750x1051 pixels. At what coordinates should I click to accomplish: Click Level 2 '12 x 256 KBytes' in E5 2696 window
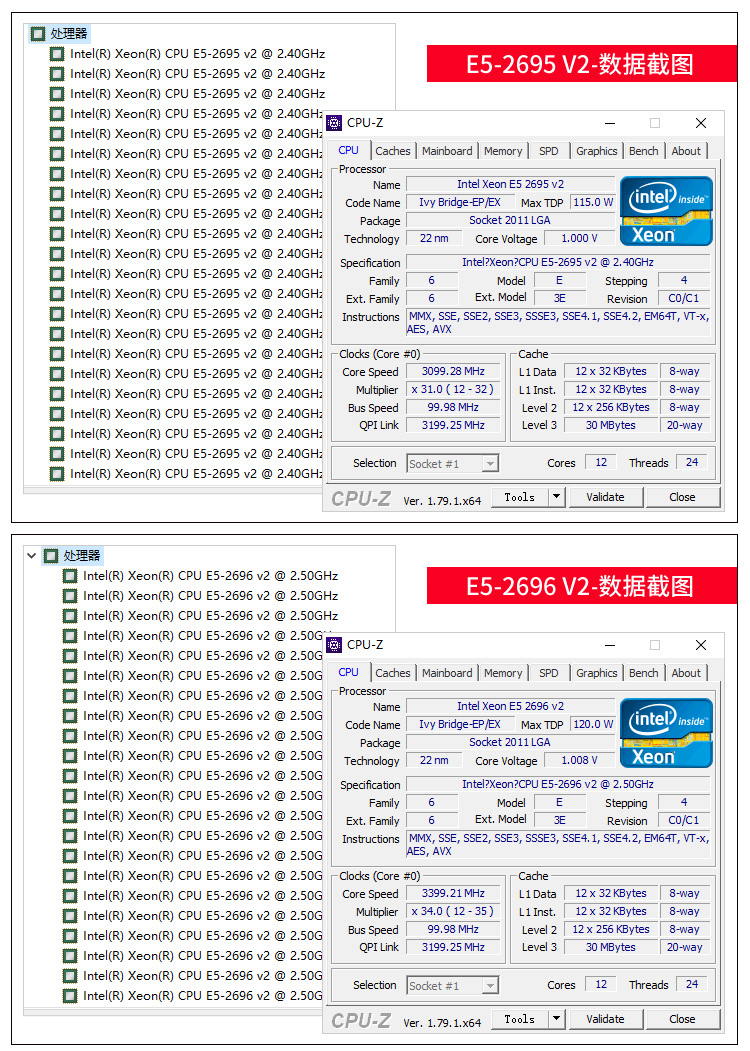coord(611,930)
